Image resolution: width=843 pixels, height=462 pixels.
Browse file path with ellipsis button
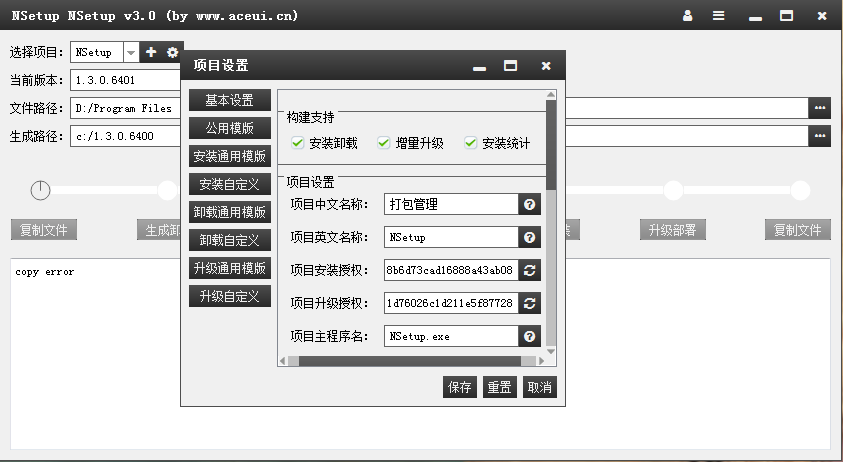[819, 108]
